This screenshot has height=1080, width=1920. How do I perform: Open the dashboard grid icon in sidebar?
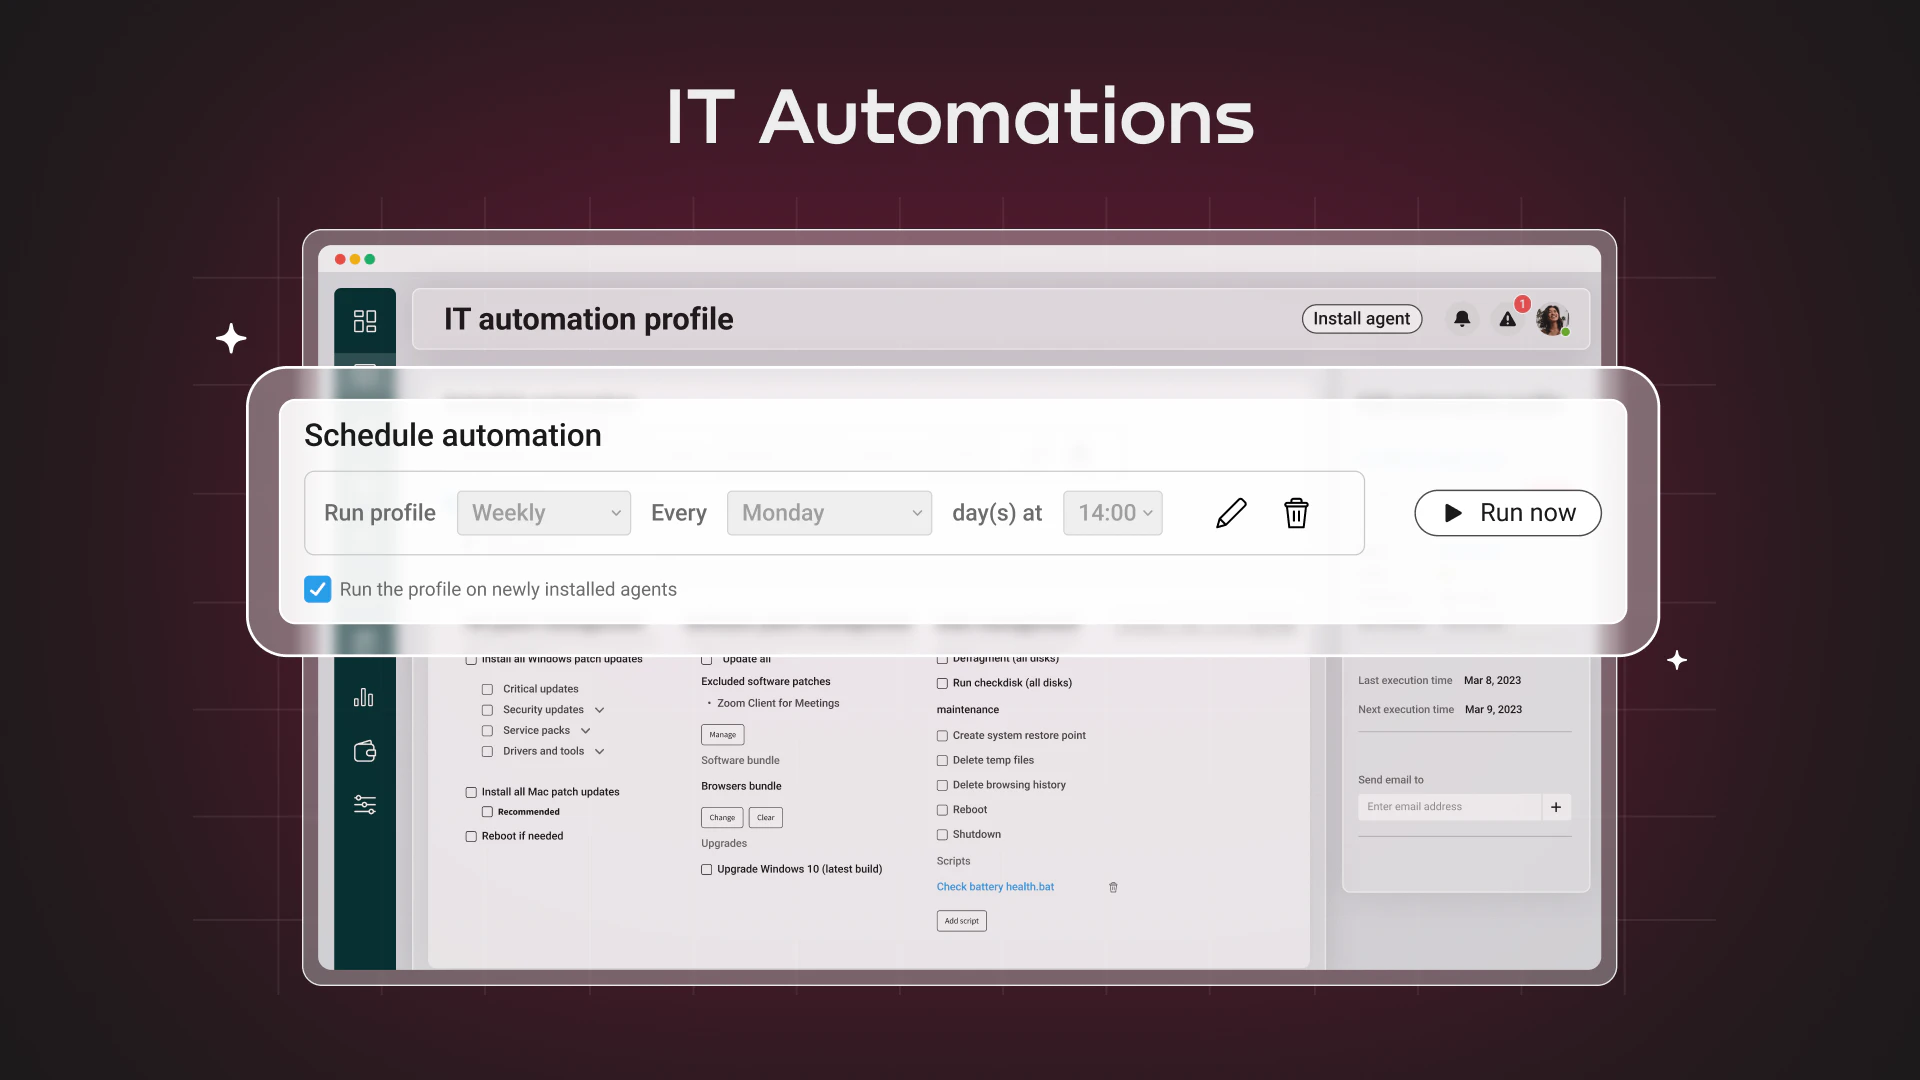tap(364, 320)
